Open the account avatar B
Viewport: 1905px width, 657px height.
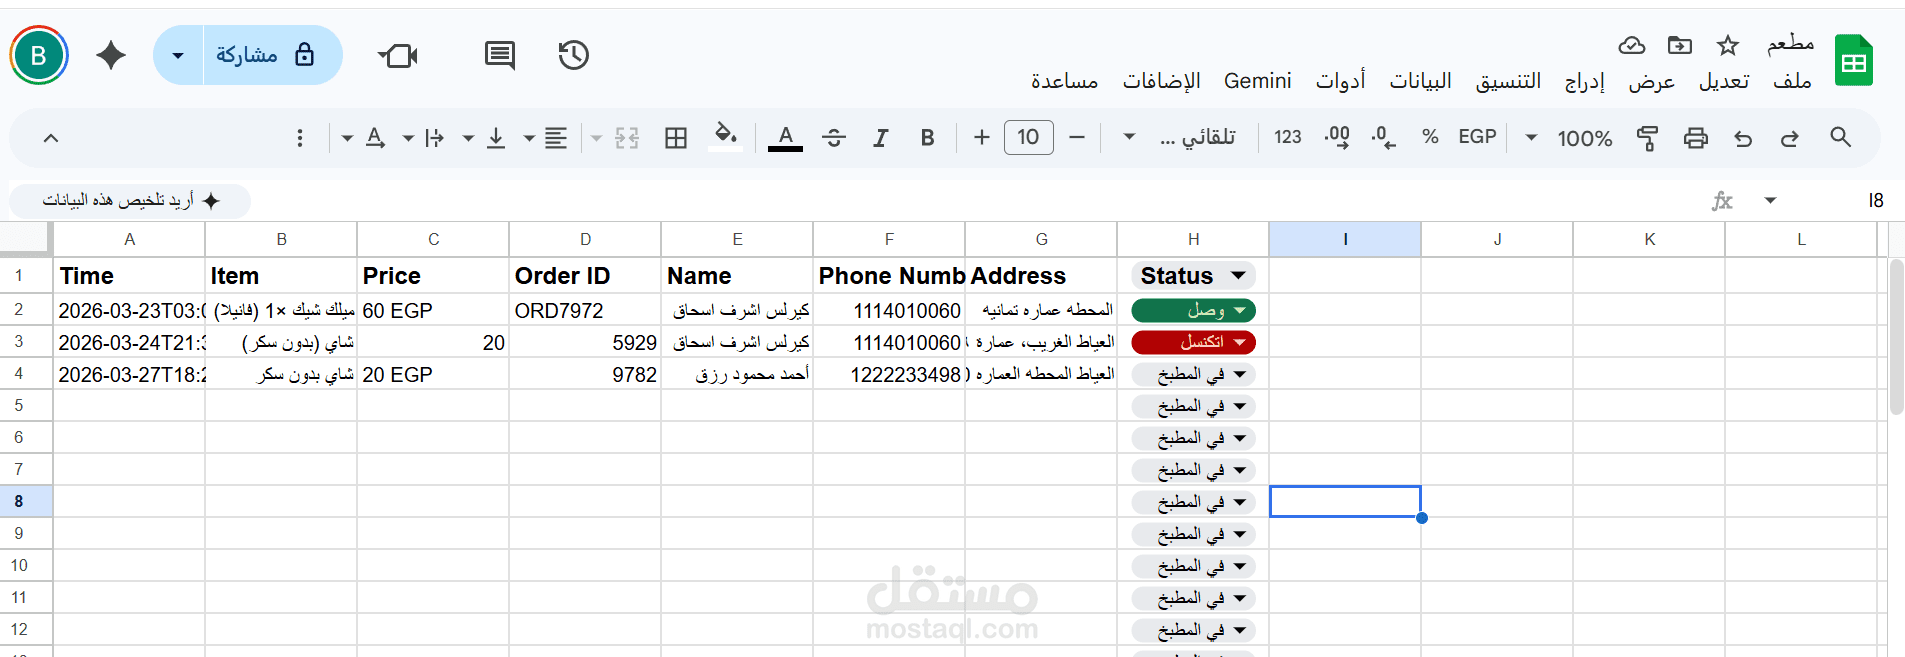[39, 55]
